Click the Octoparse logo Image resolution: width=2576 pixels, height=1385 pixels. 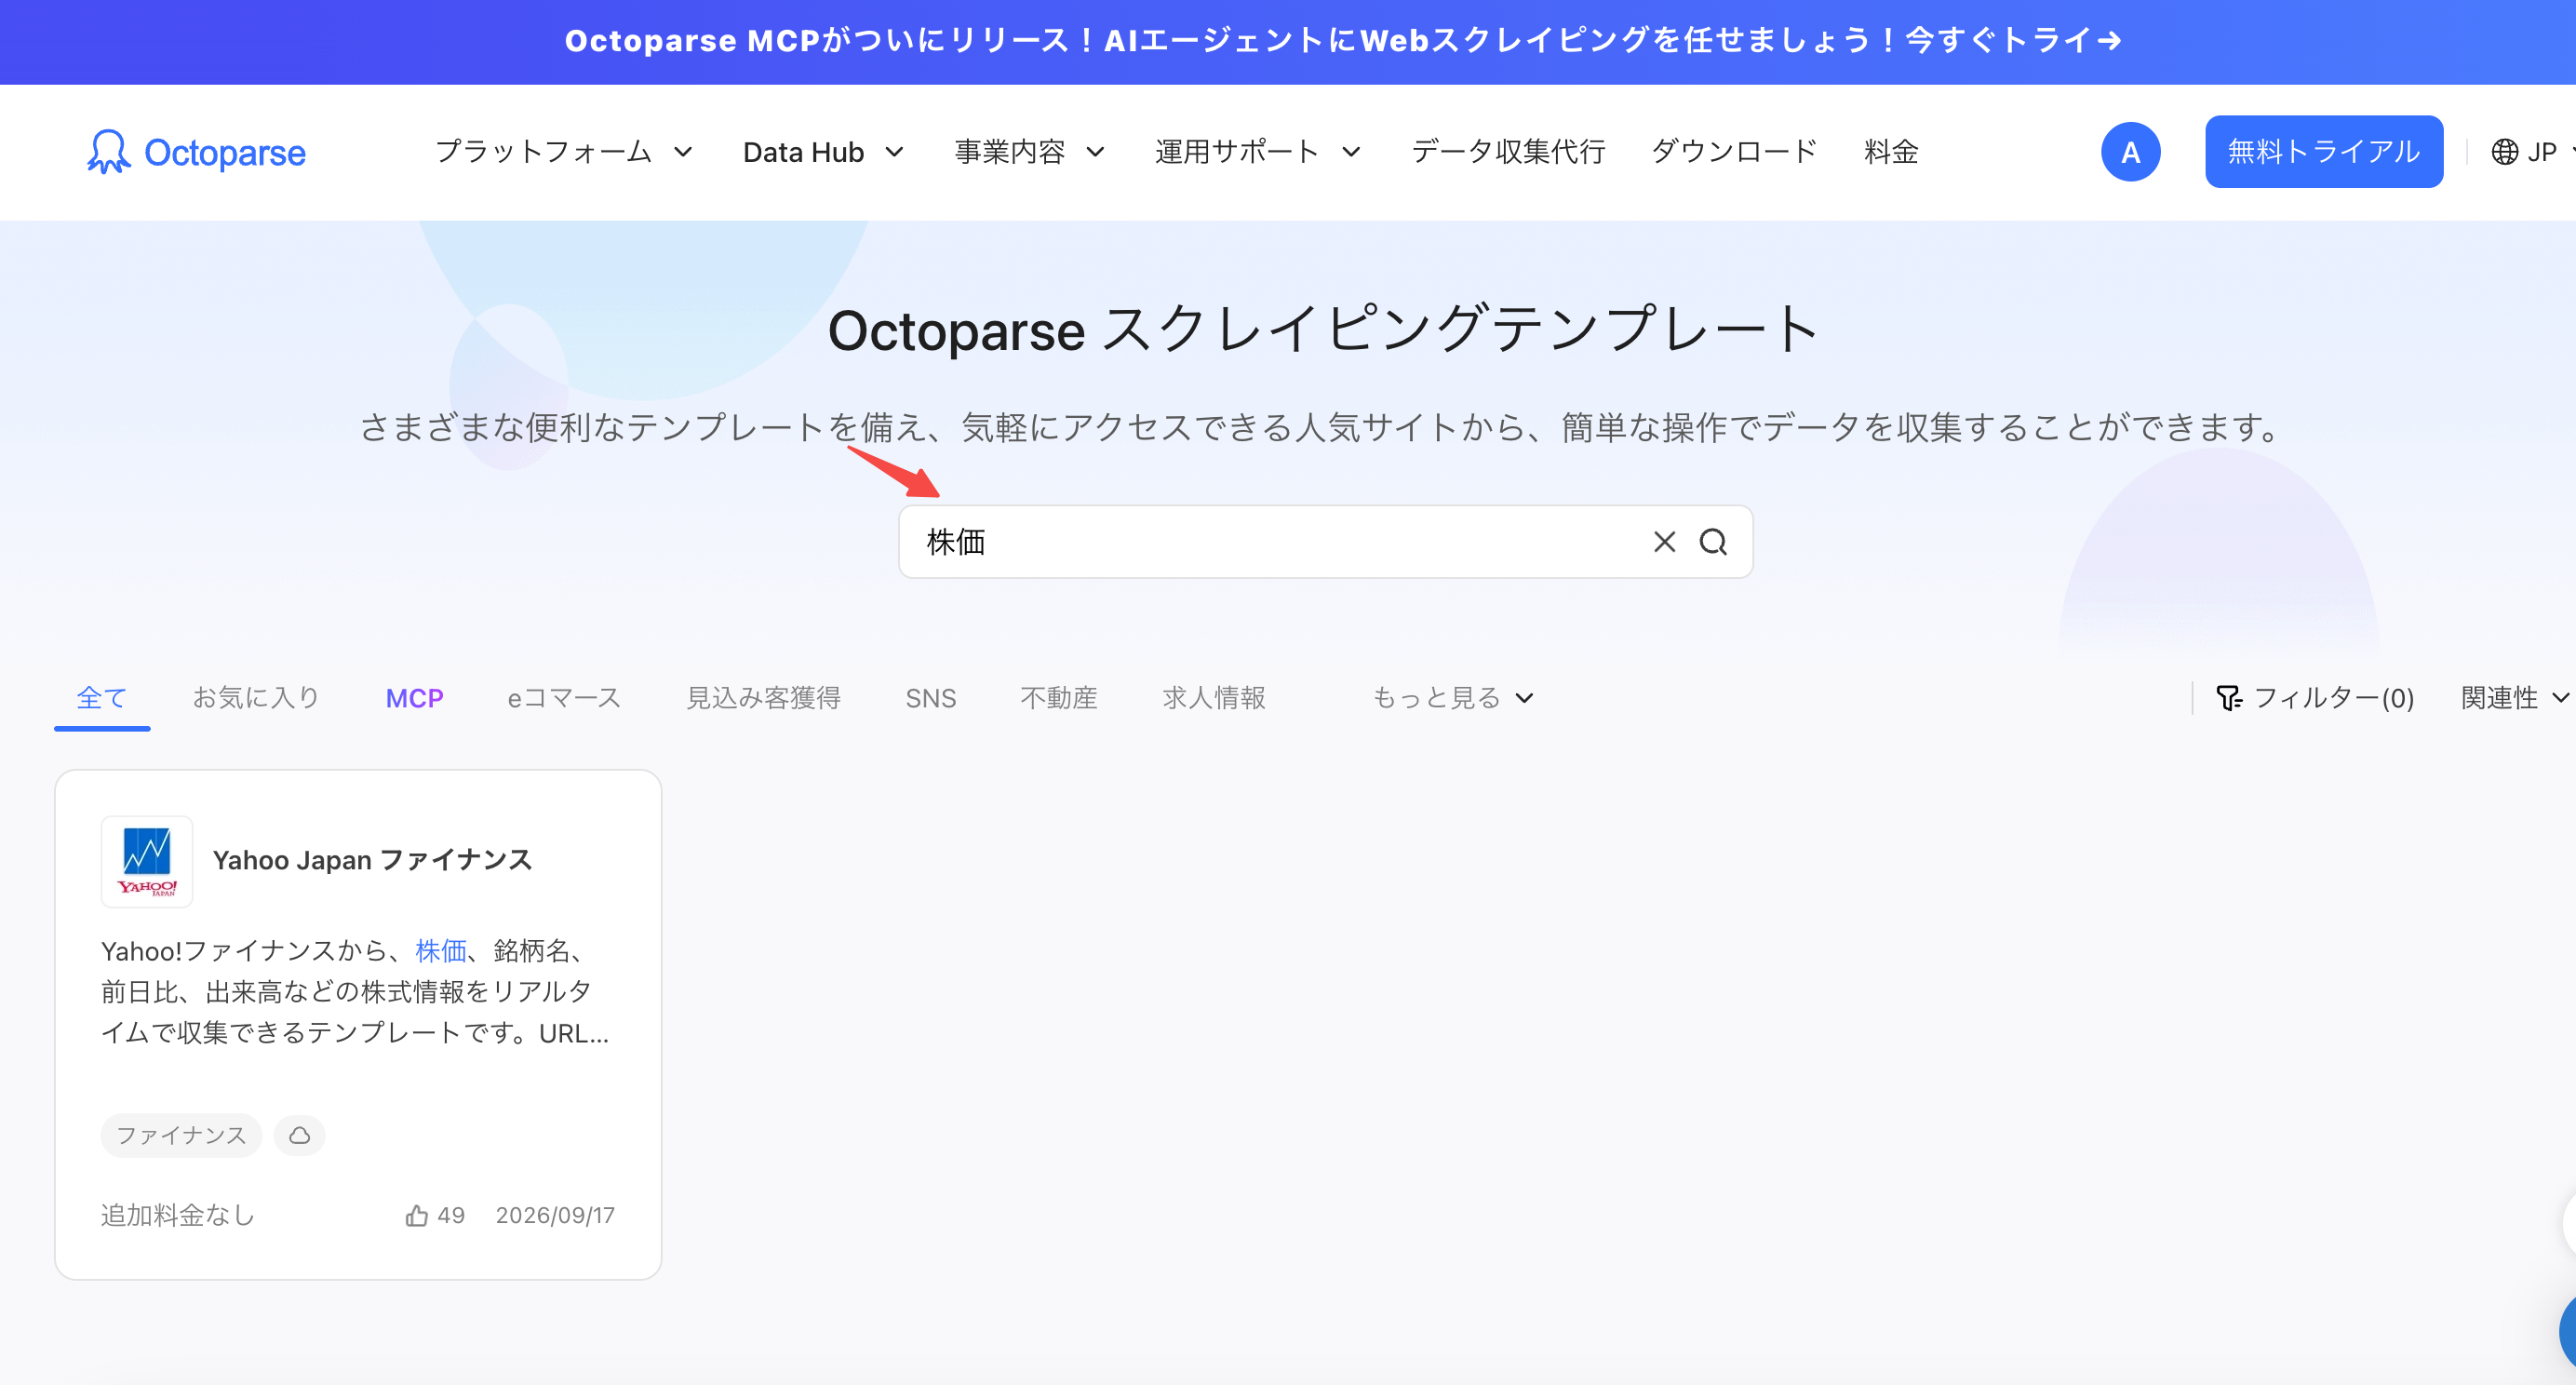click(196, 152)
